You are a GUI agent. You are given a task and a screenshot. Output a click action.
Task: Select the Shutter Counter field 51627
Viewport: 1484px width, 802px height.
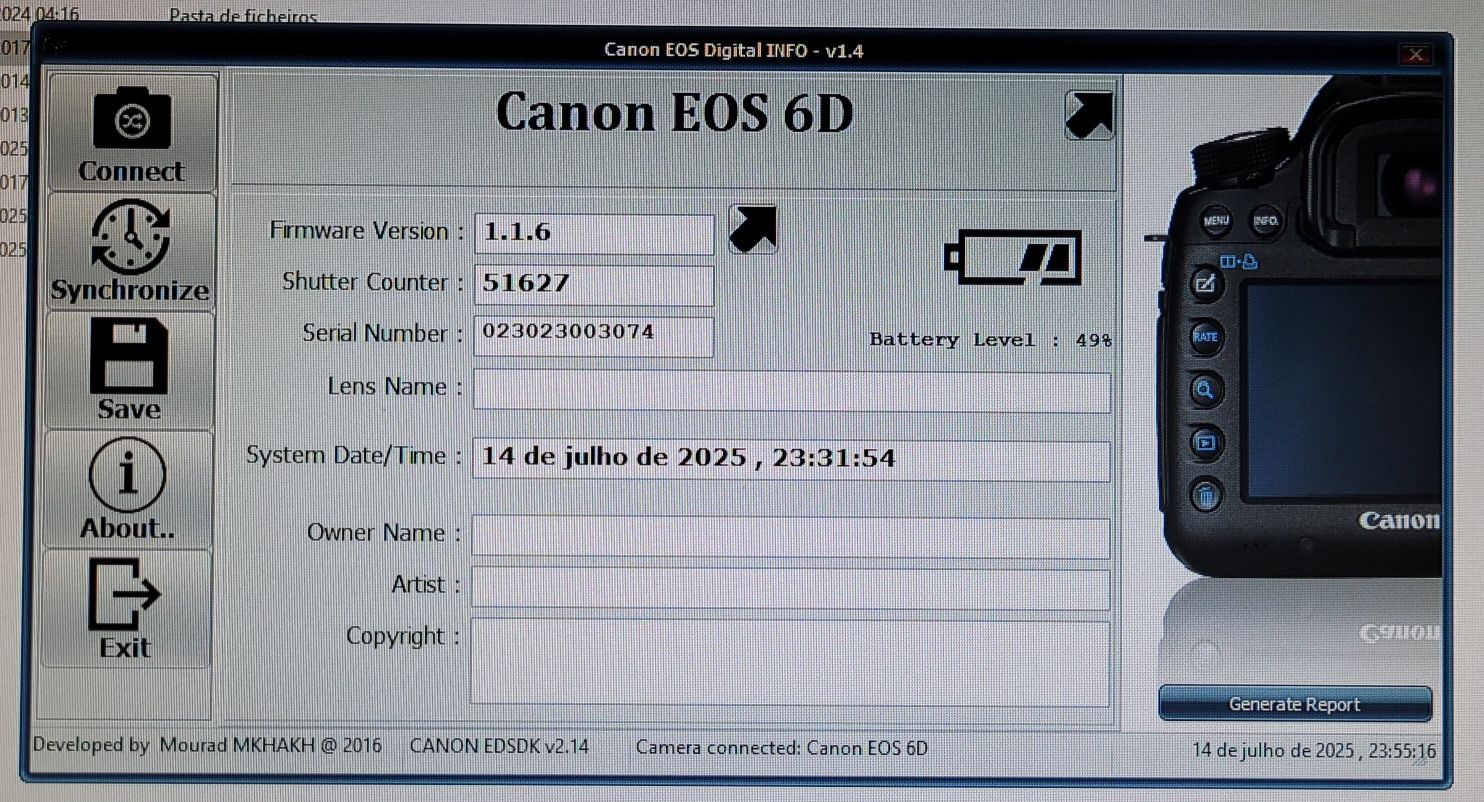point(594,285)
